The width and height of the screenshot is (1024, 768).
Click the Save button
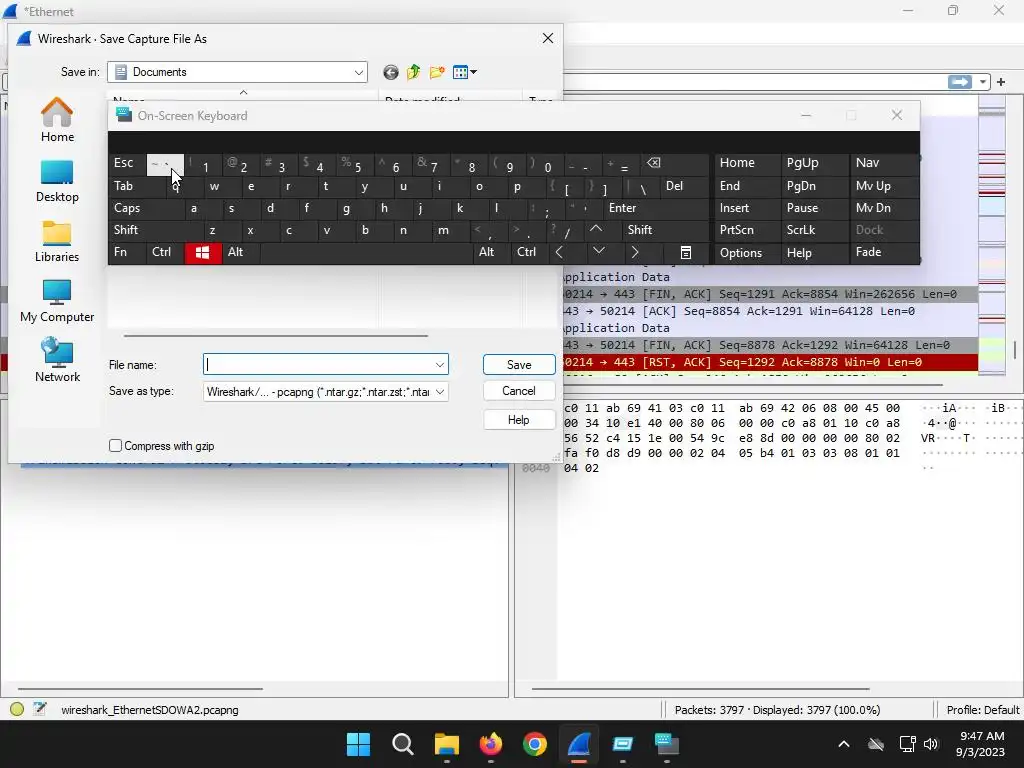[519, 364]
